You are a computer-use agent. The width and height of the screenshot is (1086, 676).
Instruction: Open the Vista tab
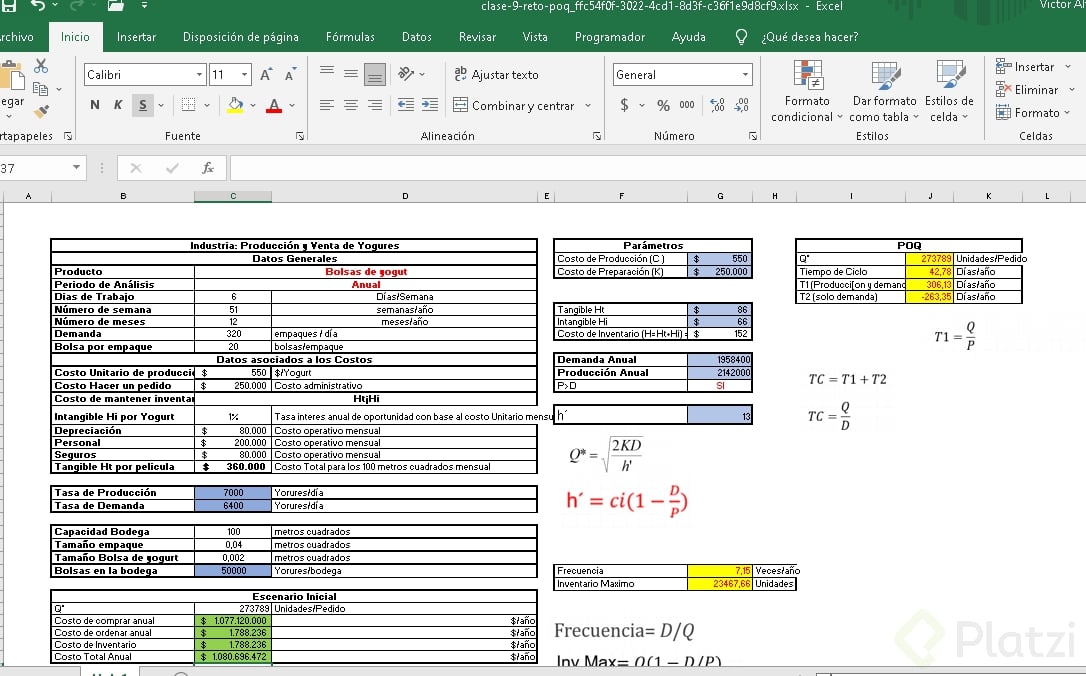click(535, 37)
